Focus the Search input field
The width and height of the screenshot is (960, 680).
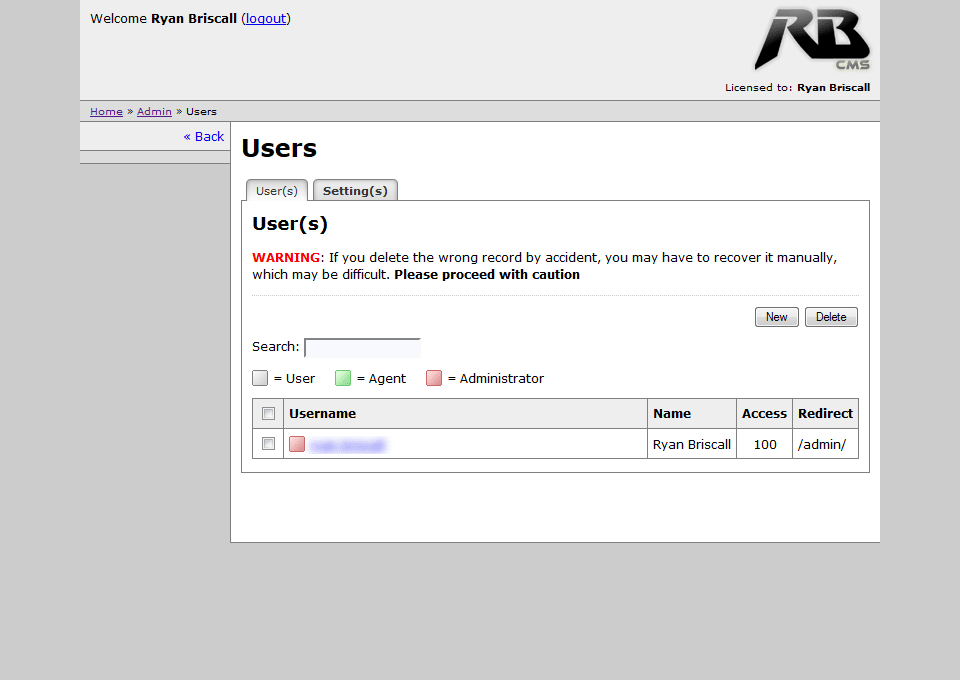click(x=362, y=347)
